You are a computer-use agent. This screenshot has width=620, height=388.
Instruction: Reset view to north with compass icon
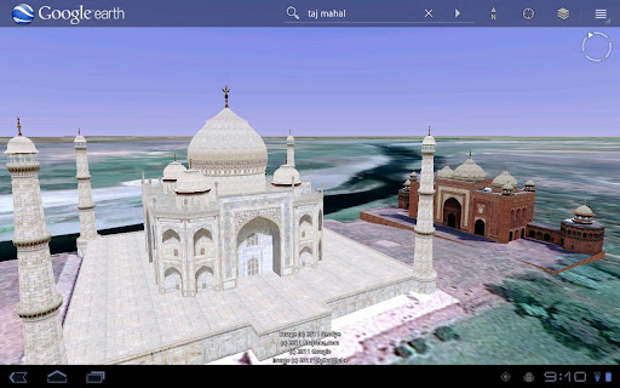pos(493,13)
